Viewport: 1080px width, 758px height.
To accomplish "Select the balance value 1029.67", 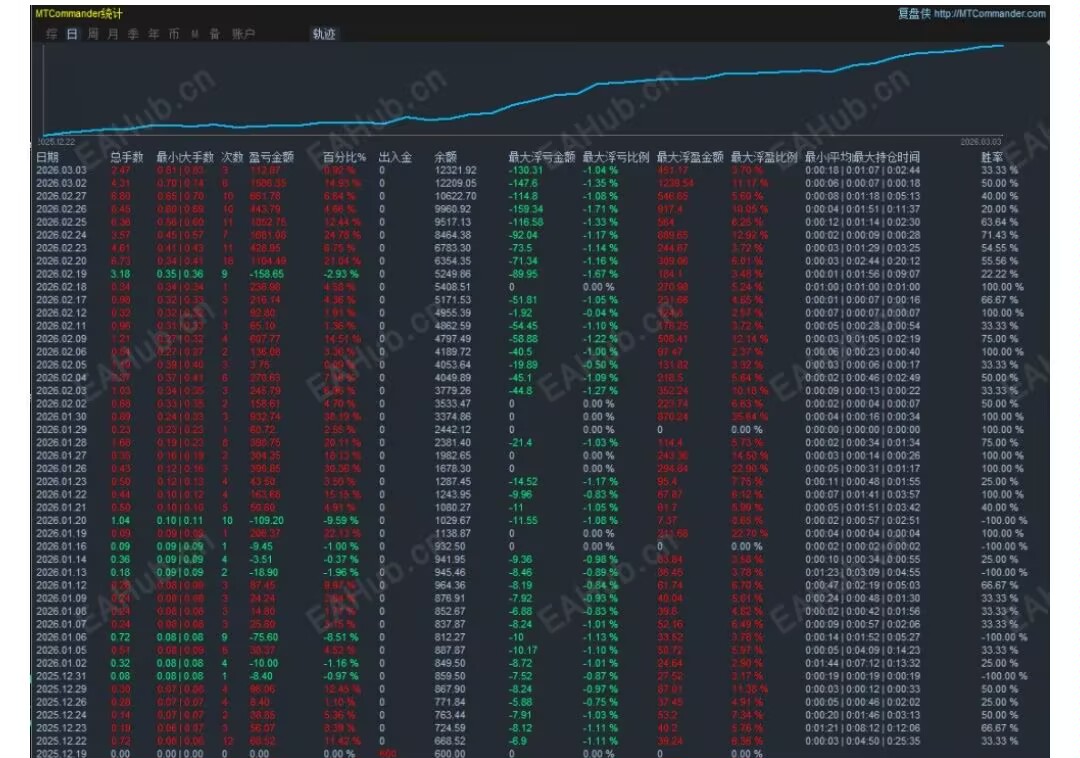I will (453, 520).
